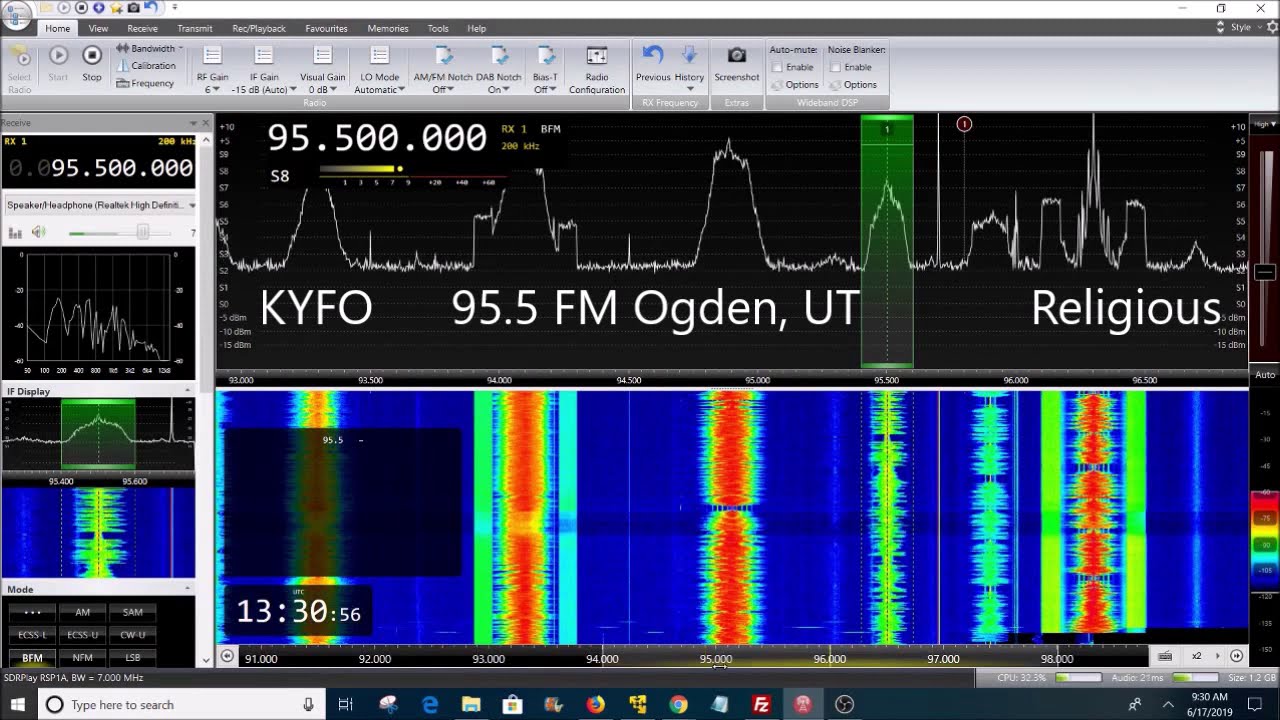Open the Bandwidth menu
The image size is (1280, 720).
point(150,48)
